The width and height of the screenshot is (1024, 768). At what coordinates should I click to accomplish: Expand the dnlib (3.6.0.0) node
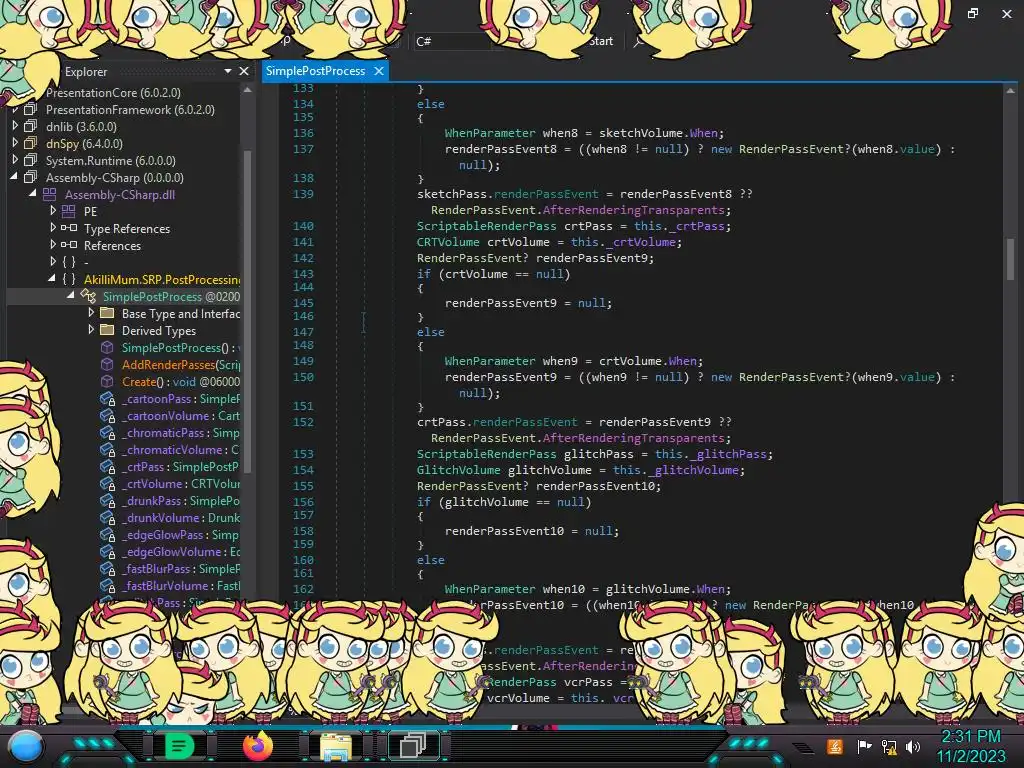16,125
